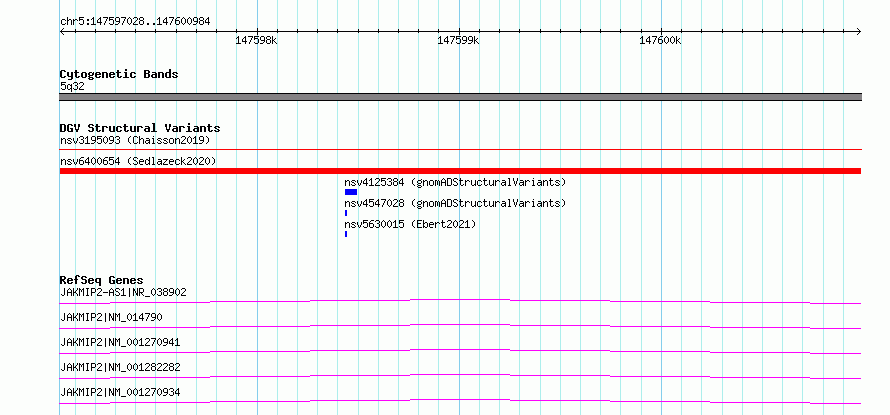Open the JAKMIP2|NM_001270941 gene label
The width and height of the screenshot is (890, 415).
(x=120, y=342)
